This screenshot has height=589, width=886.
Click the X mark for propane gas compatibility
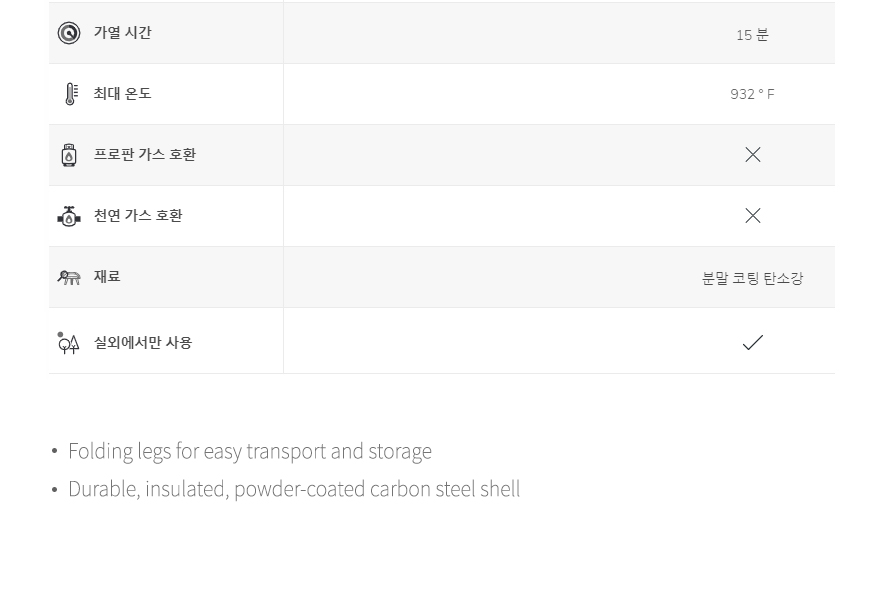pos(753,155)
